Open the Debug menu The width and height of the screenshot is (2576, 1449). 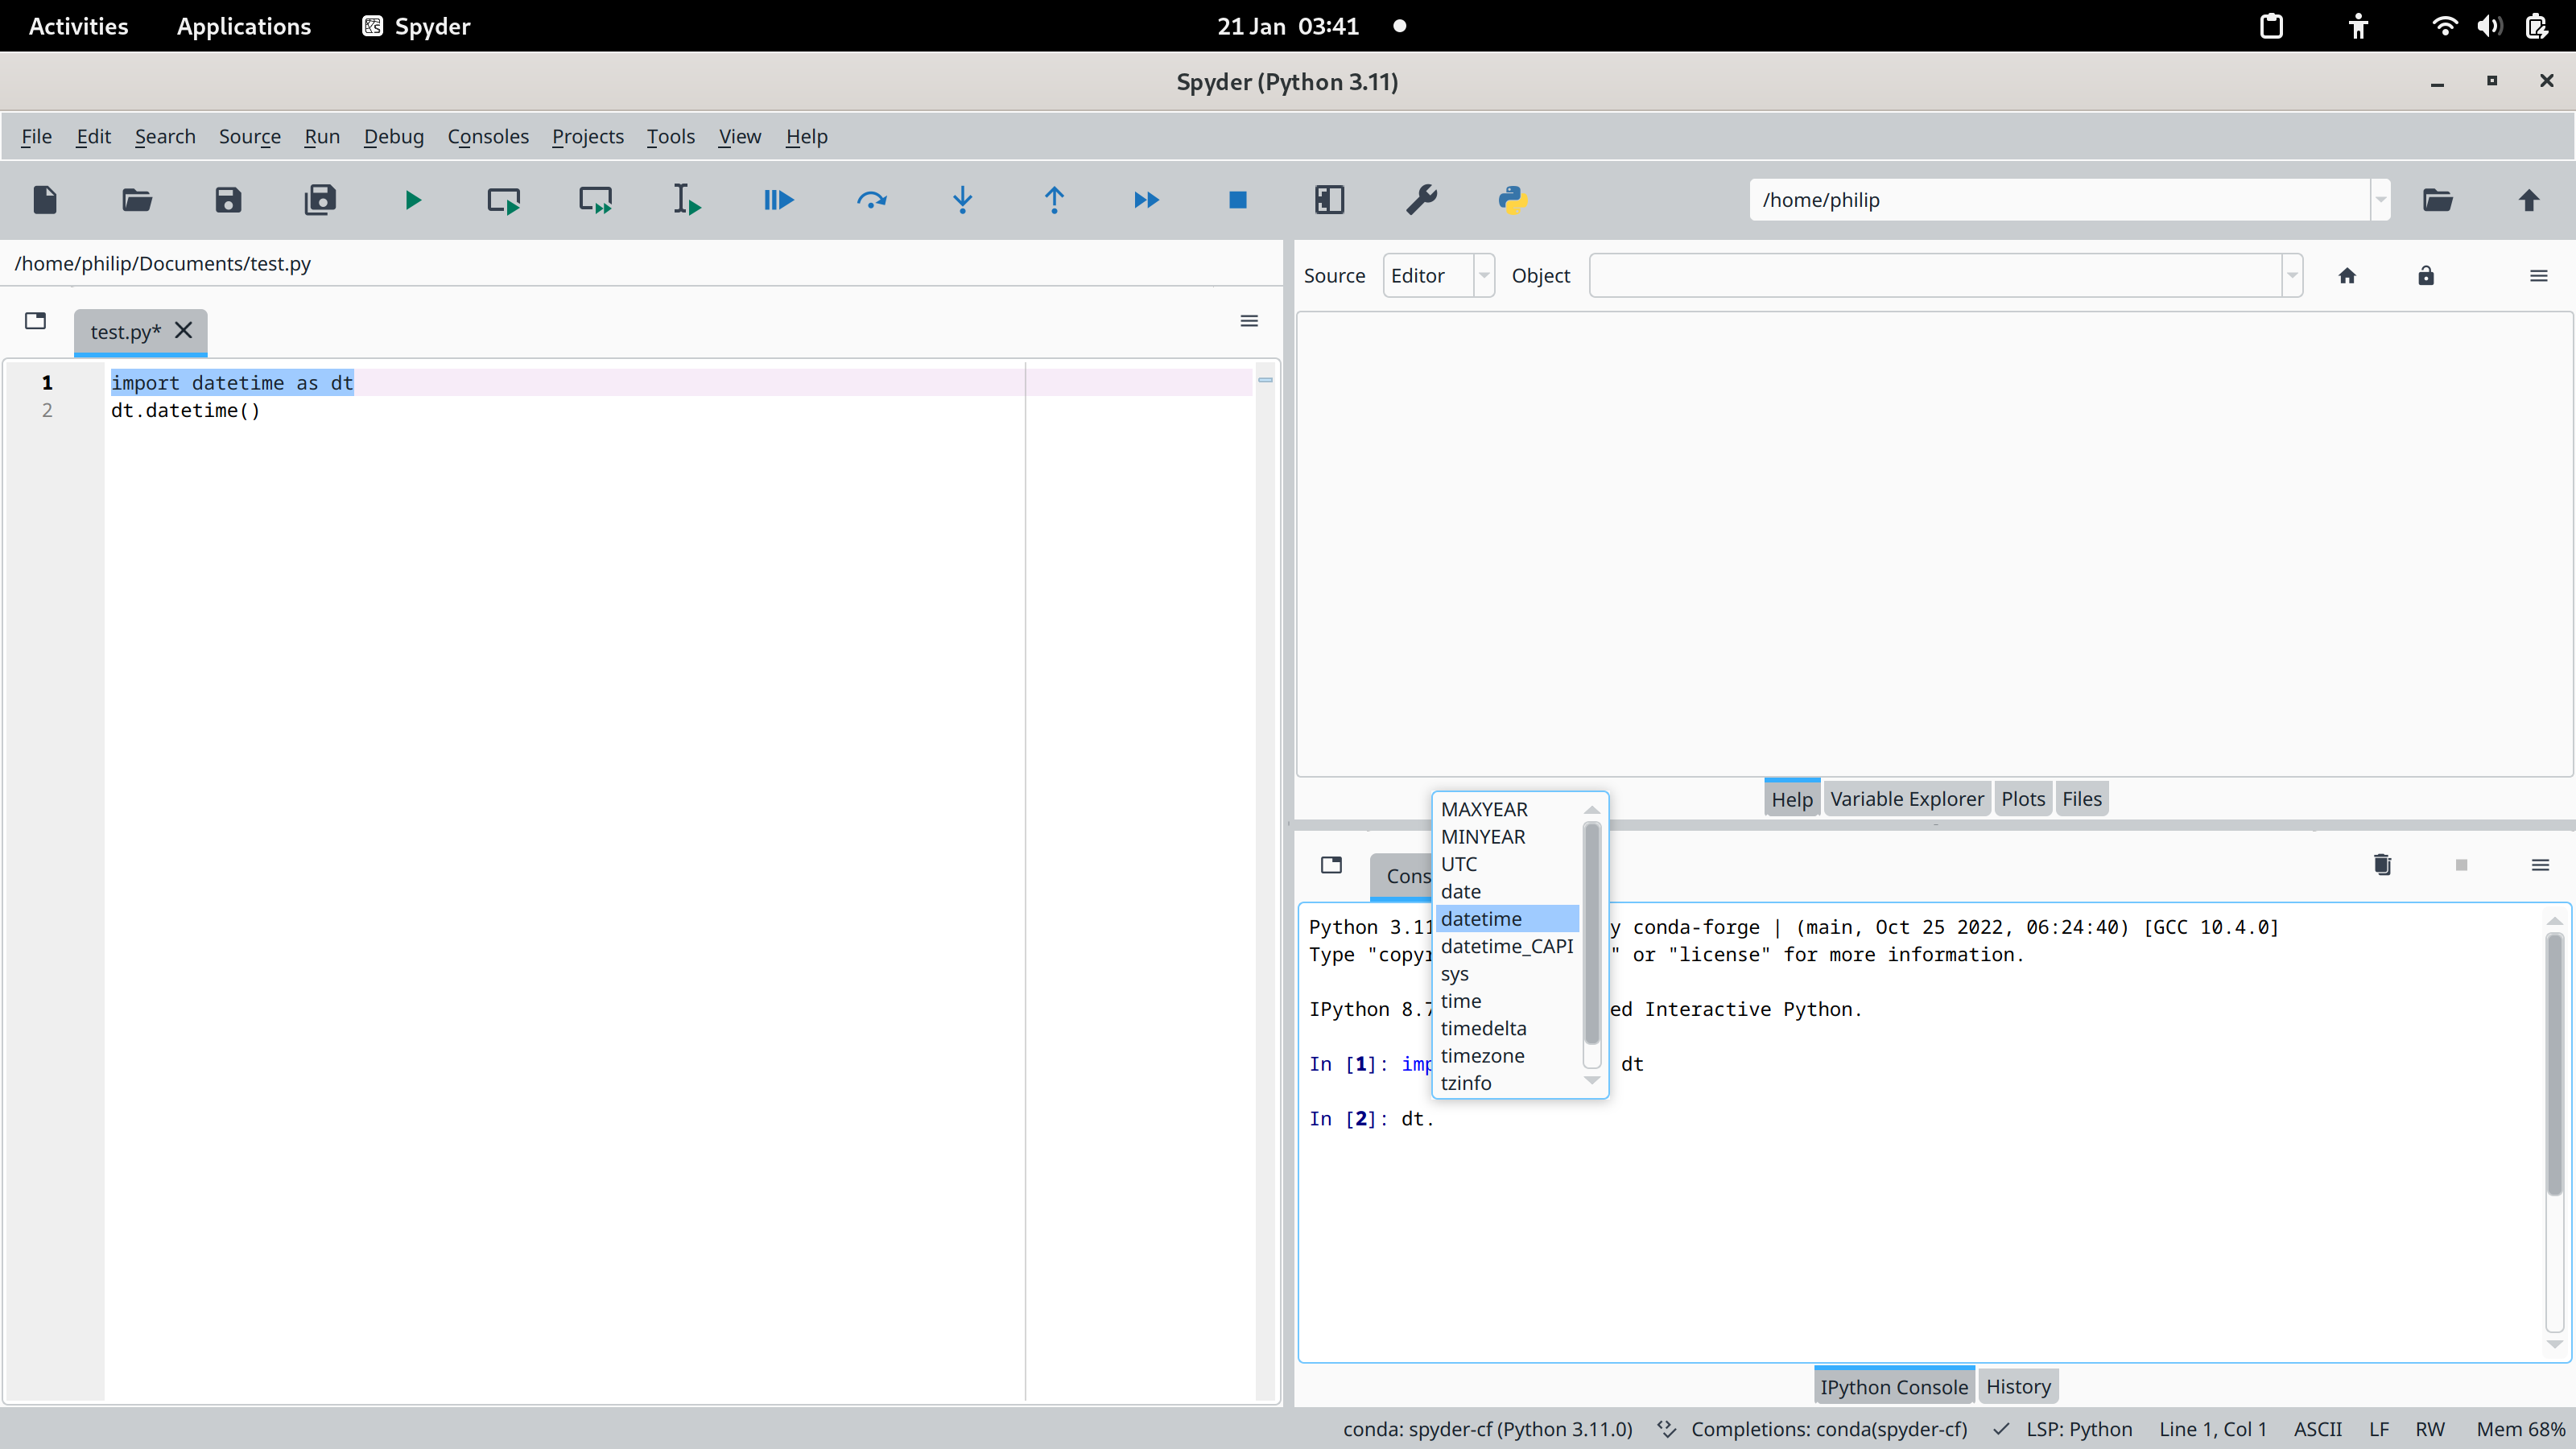pos(393,134)
